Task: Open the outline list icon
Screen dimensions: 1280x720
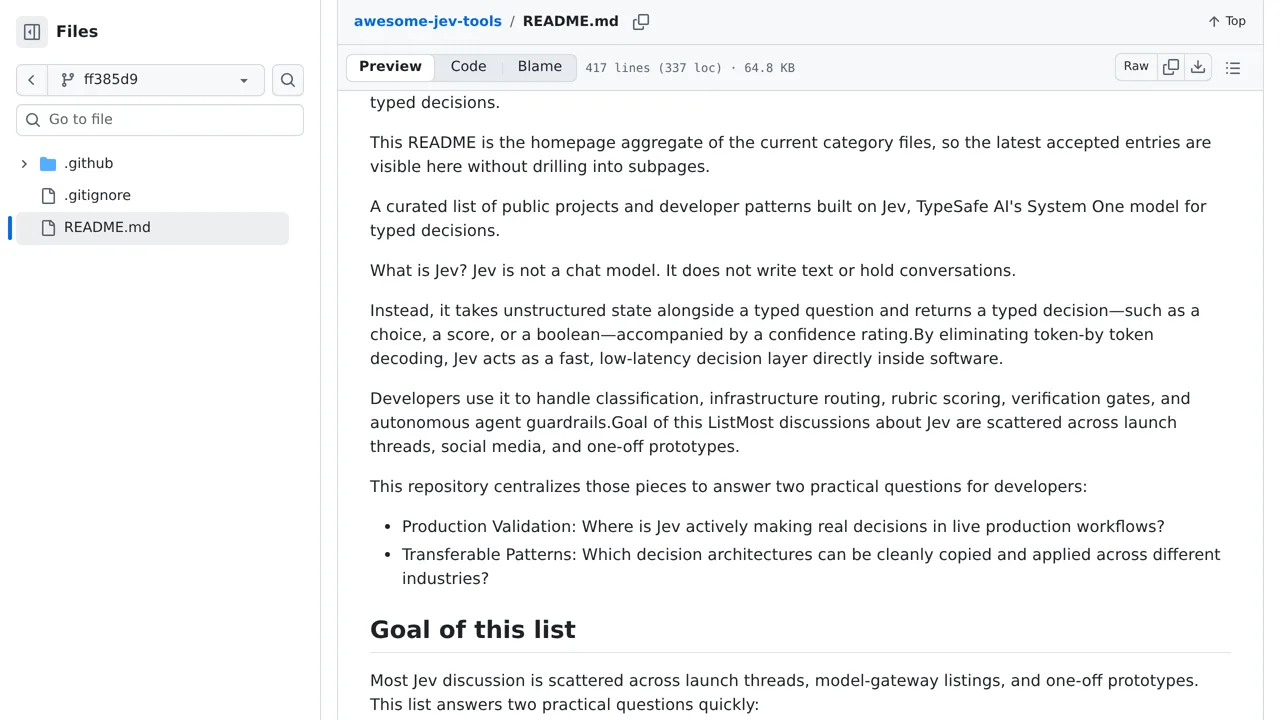Action: click(1233, 68)
